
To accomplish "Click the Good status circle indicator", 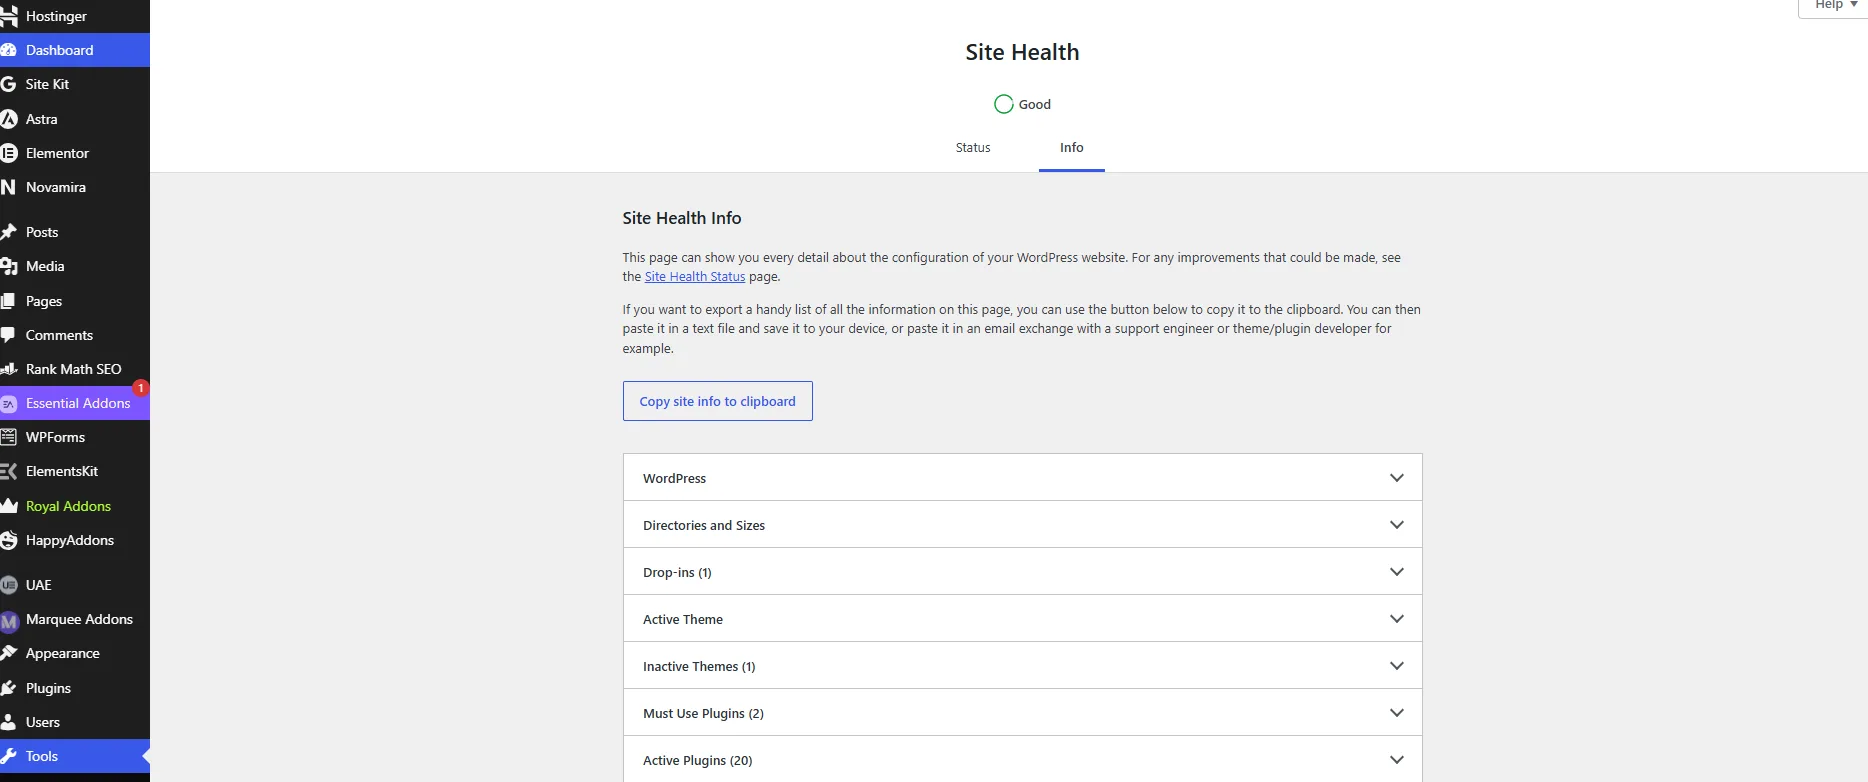I will (x=1004, y=104).
